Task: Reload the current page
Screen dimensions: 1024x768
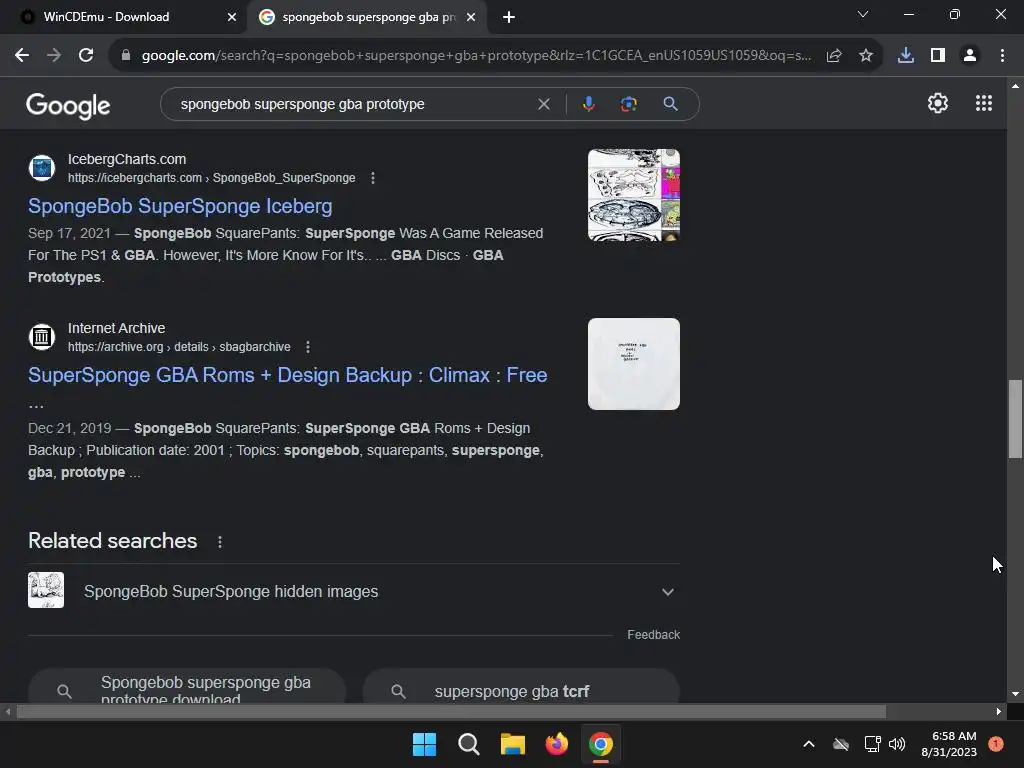Action: point(86,56)
